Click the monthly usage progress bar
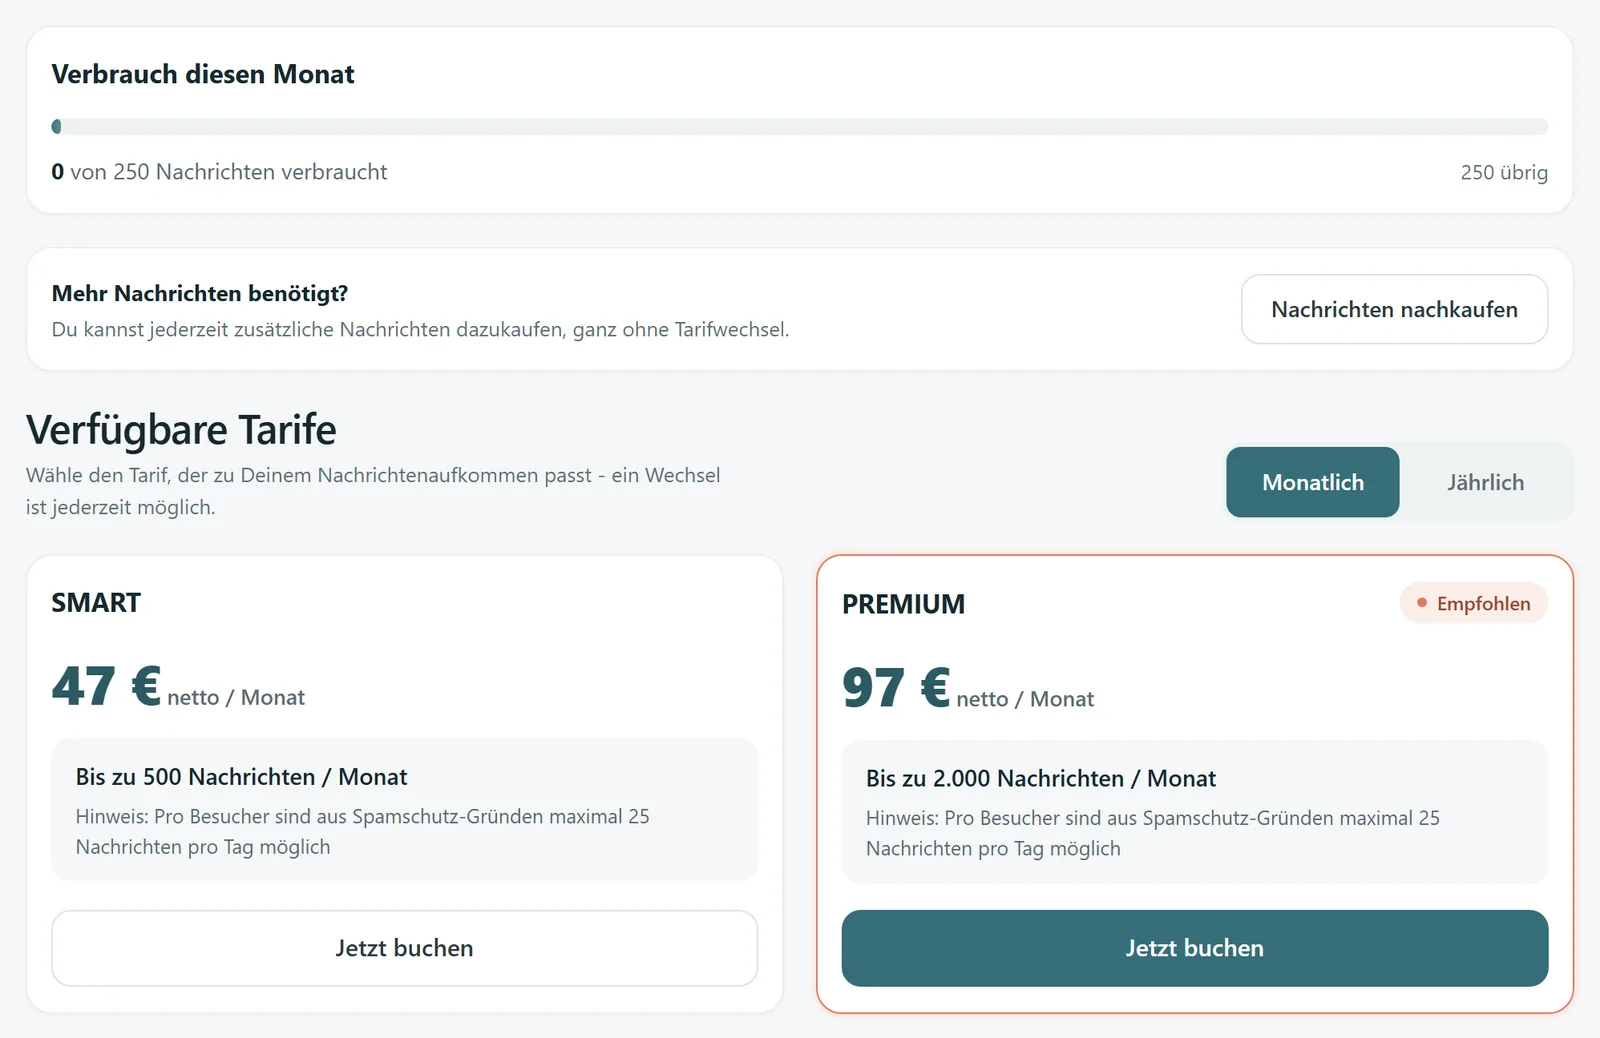Viewport: 1600px width, 1038px height. coord(800,127)
